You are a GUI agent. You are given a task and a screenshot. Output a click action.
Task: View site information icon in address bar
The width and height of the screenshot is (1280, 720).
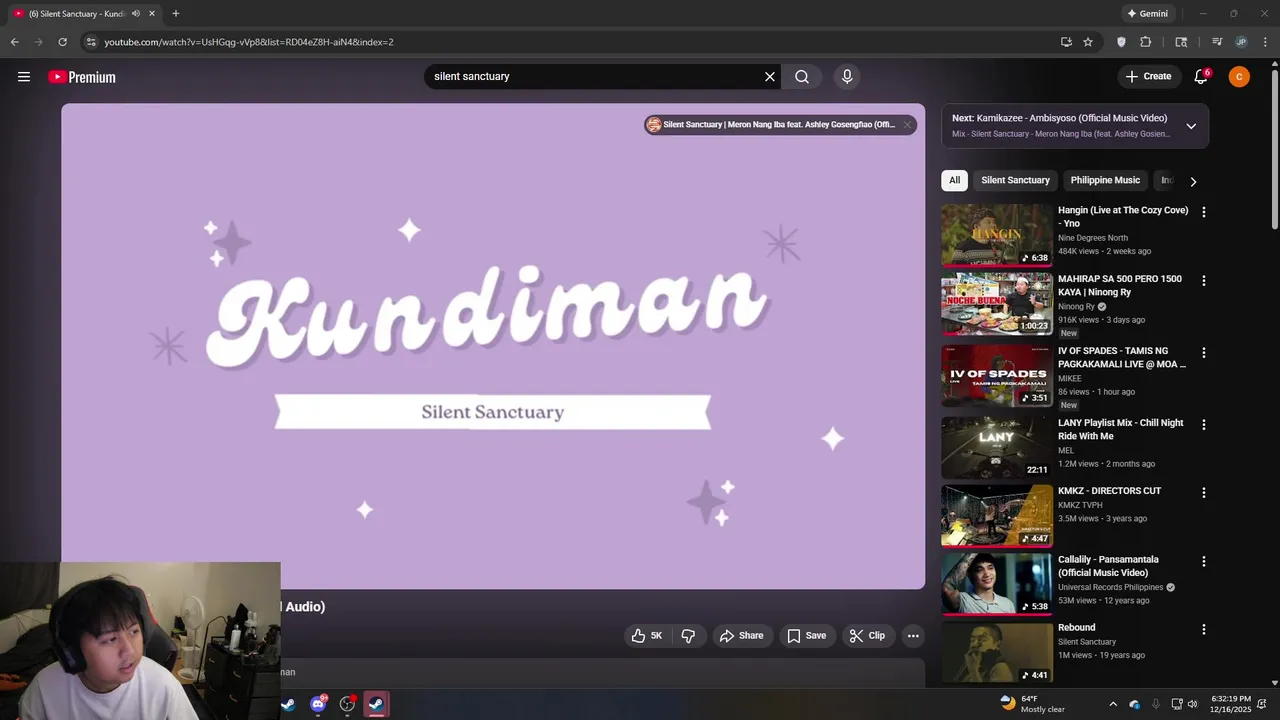point(90,42)
